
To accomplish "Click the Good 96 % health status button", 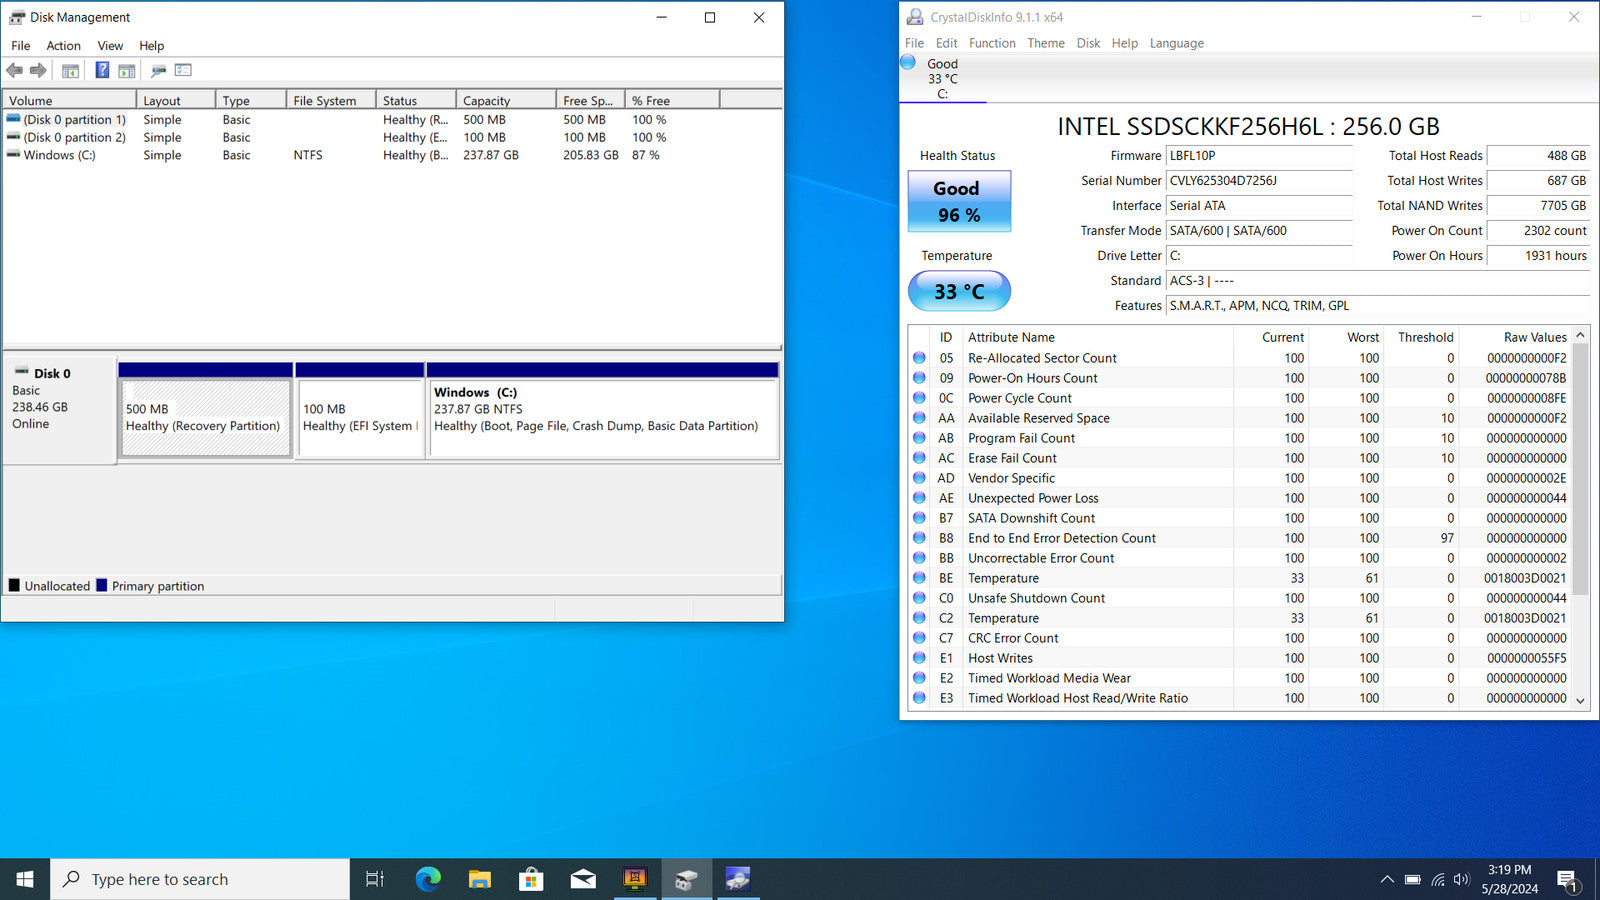I will click(959, 201).
